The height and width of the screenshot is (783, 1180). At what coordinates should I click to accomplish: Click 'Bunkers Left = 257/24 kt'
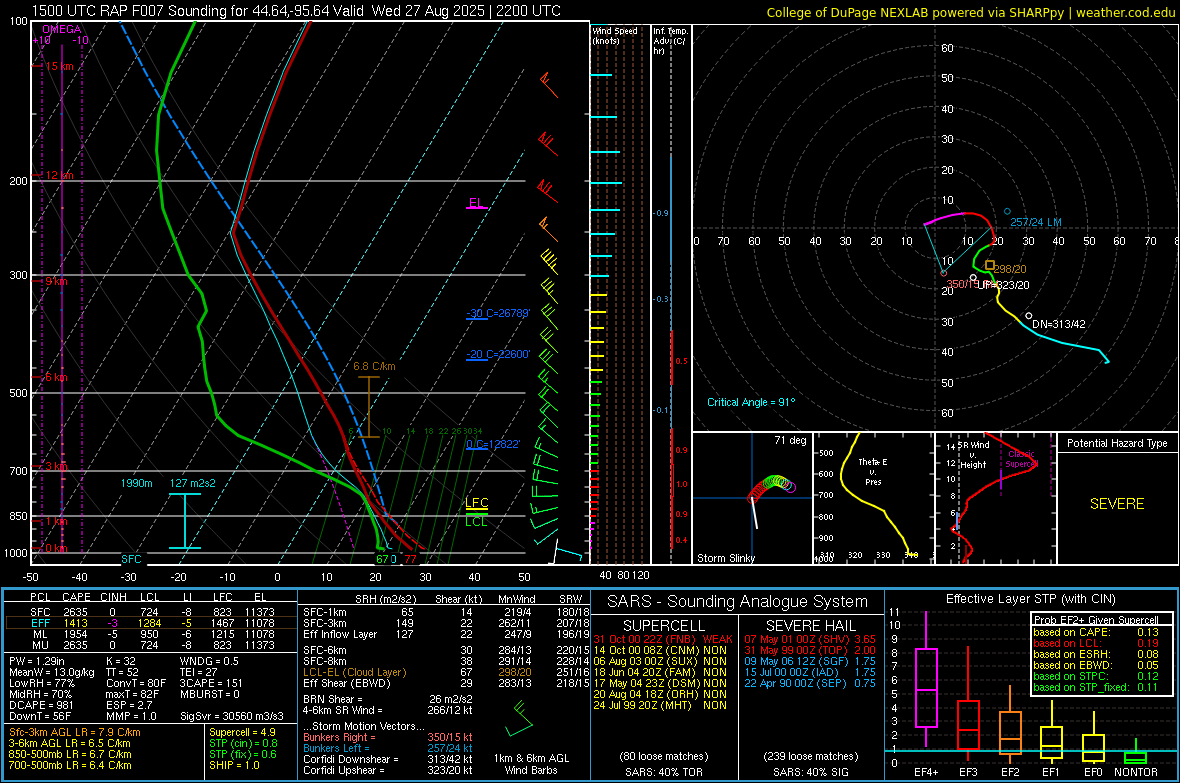click(x=388, y=748)
